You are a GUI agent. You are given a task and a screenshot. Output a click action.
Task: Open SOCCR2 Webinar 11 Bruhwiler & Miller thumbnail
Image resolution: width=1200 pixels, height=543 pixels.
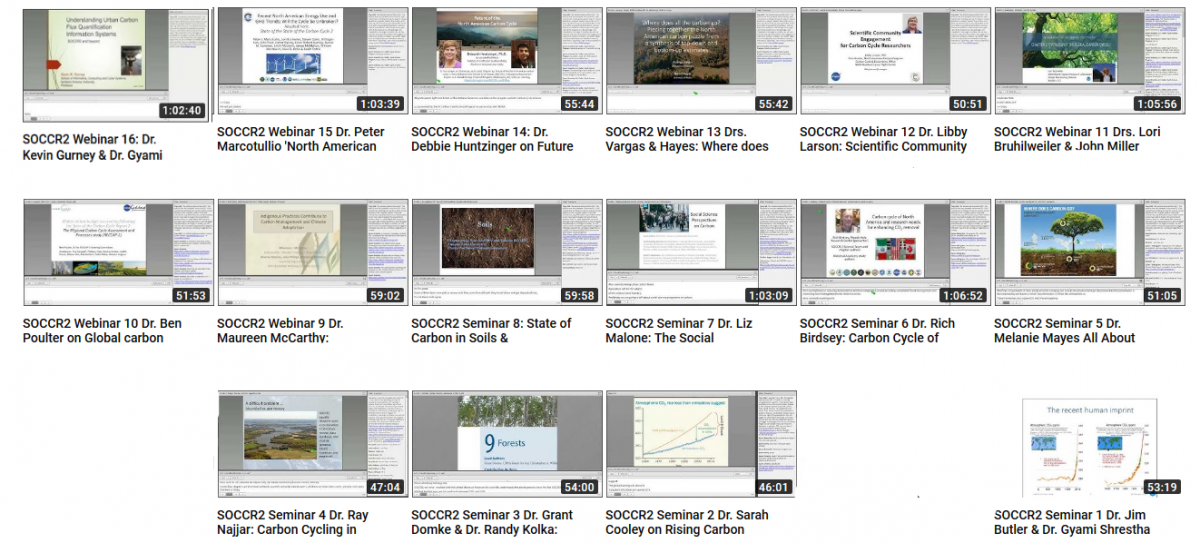tap(1088, 60)
